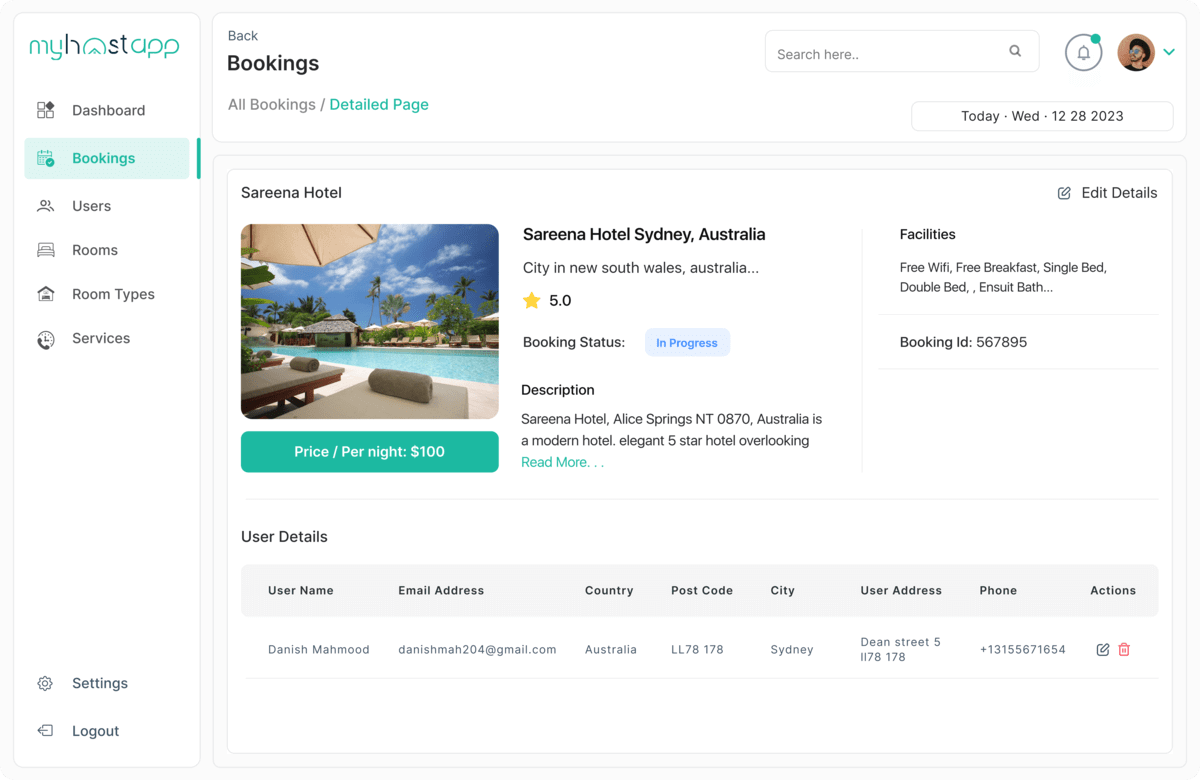Screen dimensions: 1200x780
Task: Click the Back link
Action: coord(242,36)
